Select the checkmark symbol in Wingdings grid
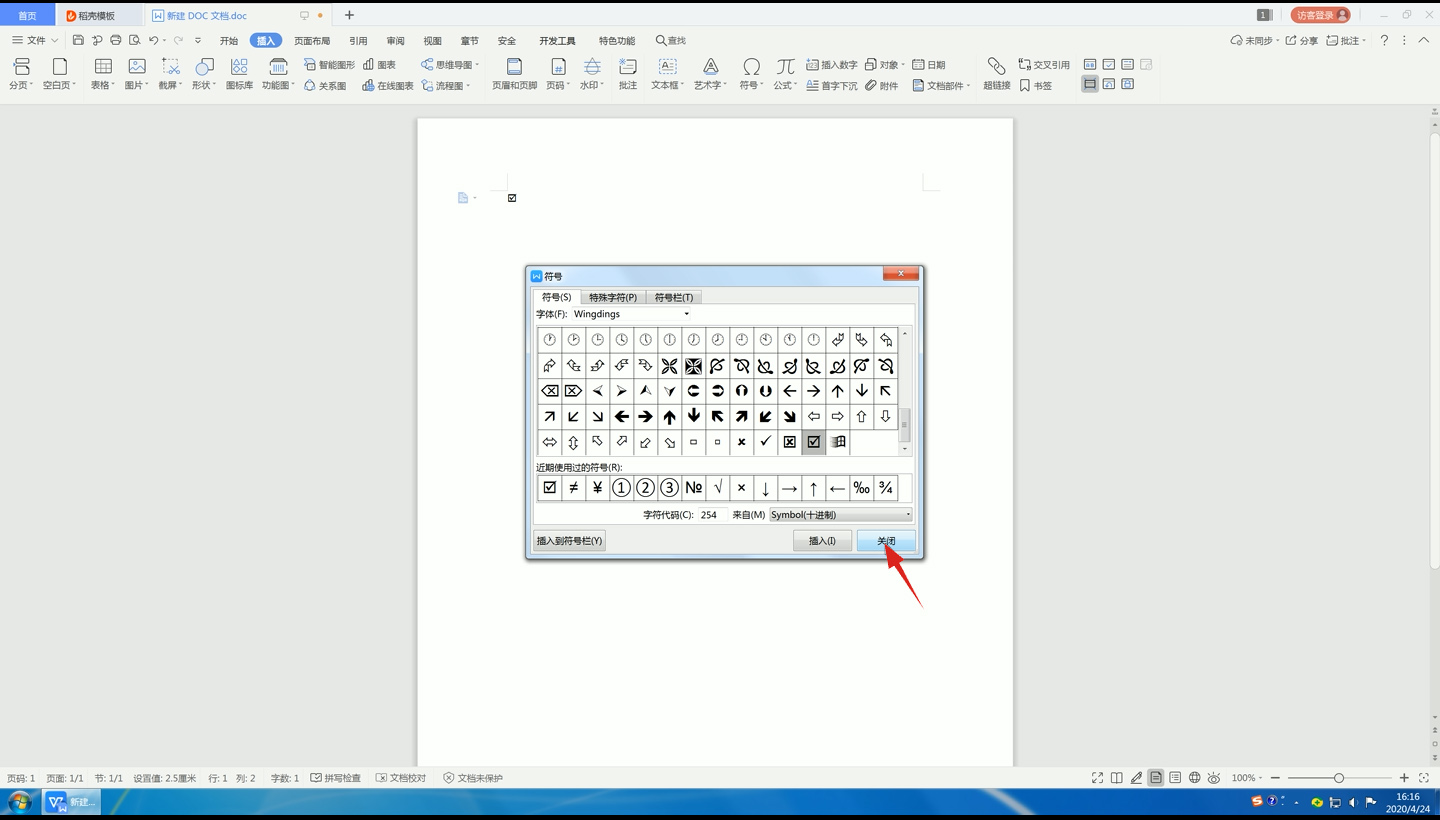The height and width of the screenshot is (820, 1440). point(766,441)
